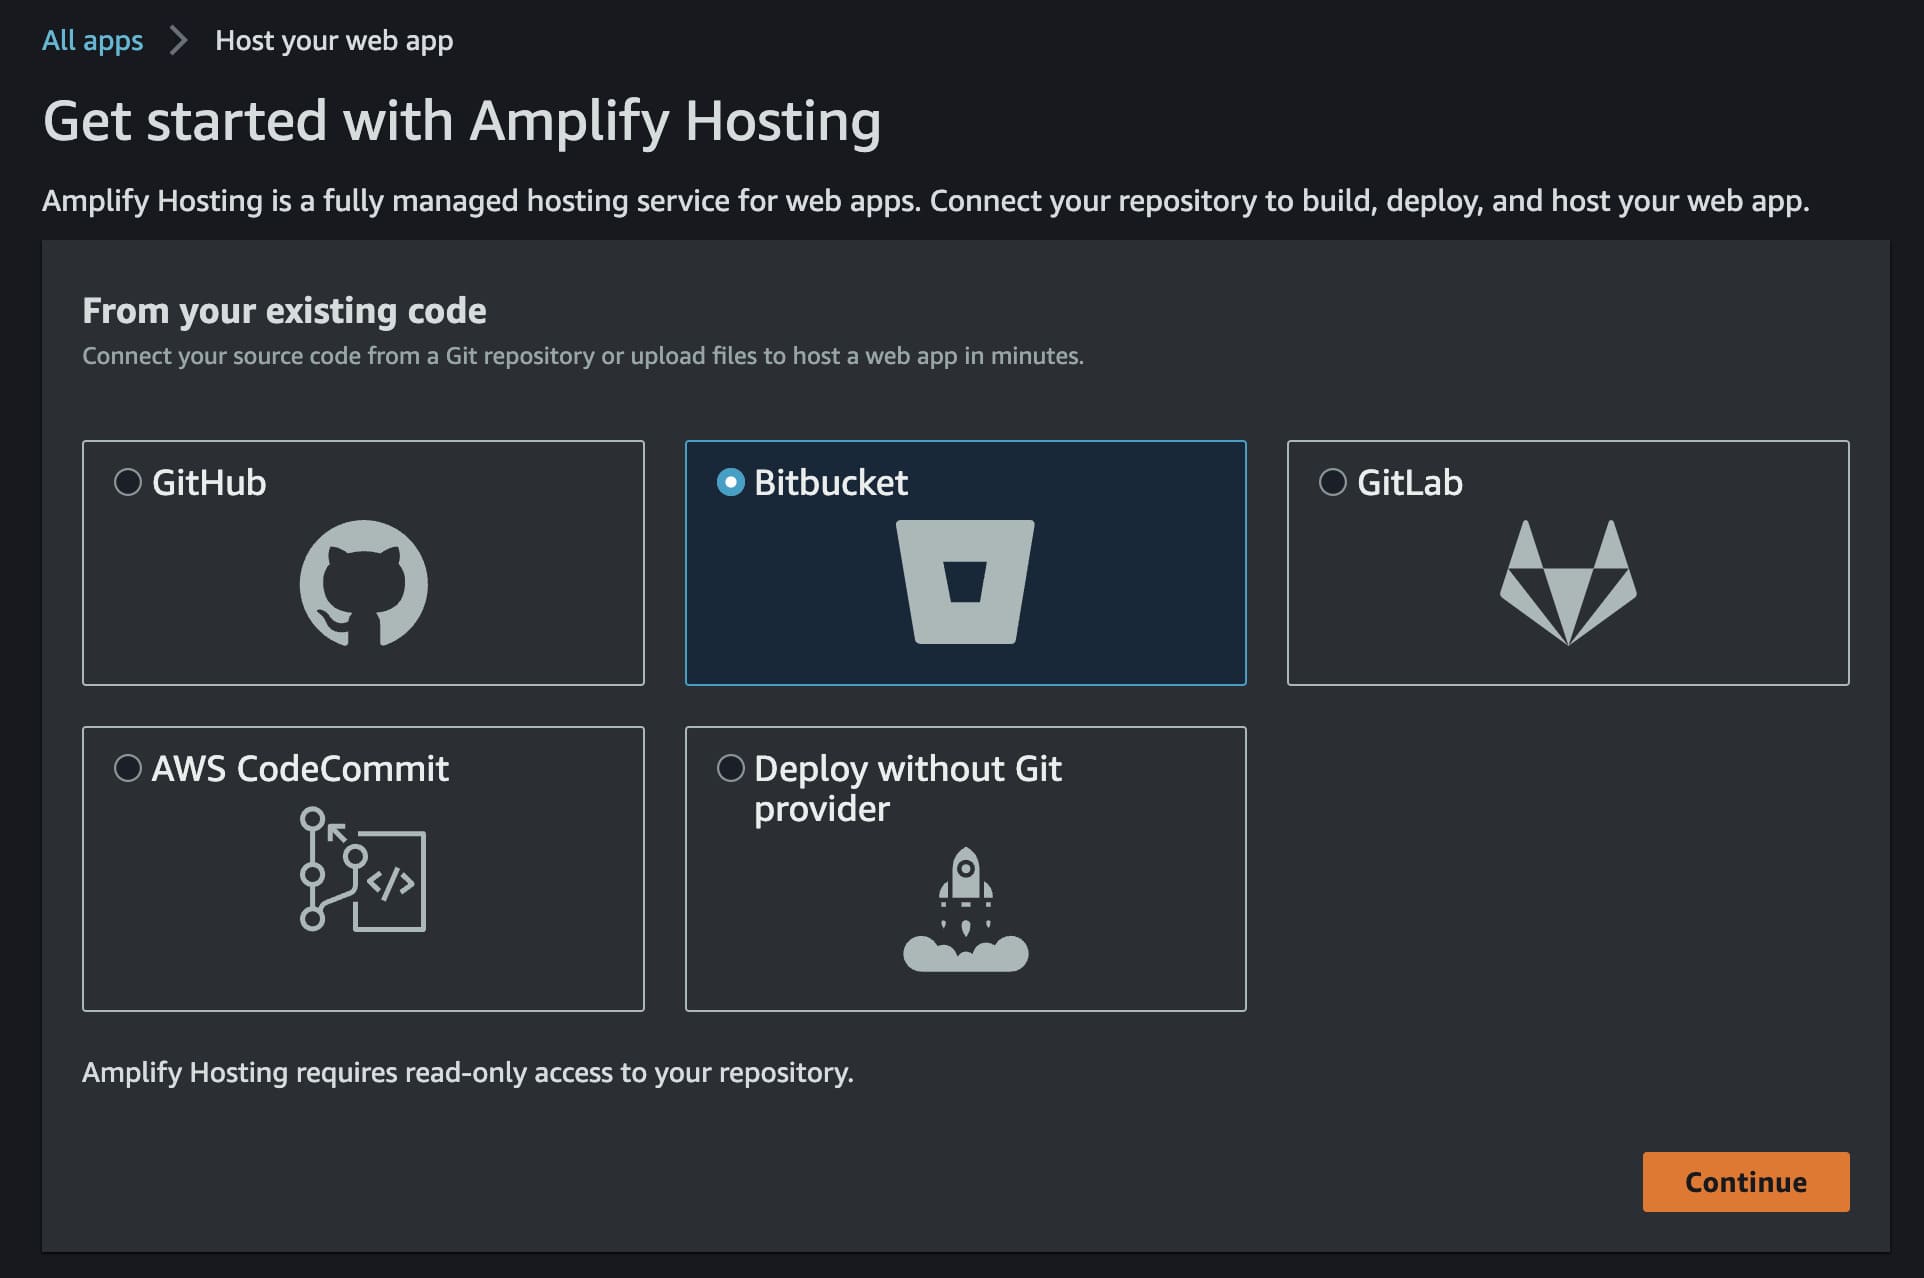
Task: Click the Bitbucket label text
Action: [x=830, y=483]
